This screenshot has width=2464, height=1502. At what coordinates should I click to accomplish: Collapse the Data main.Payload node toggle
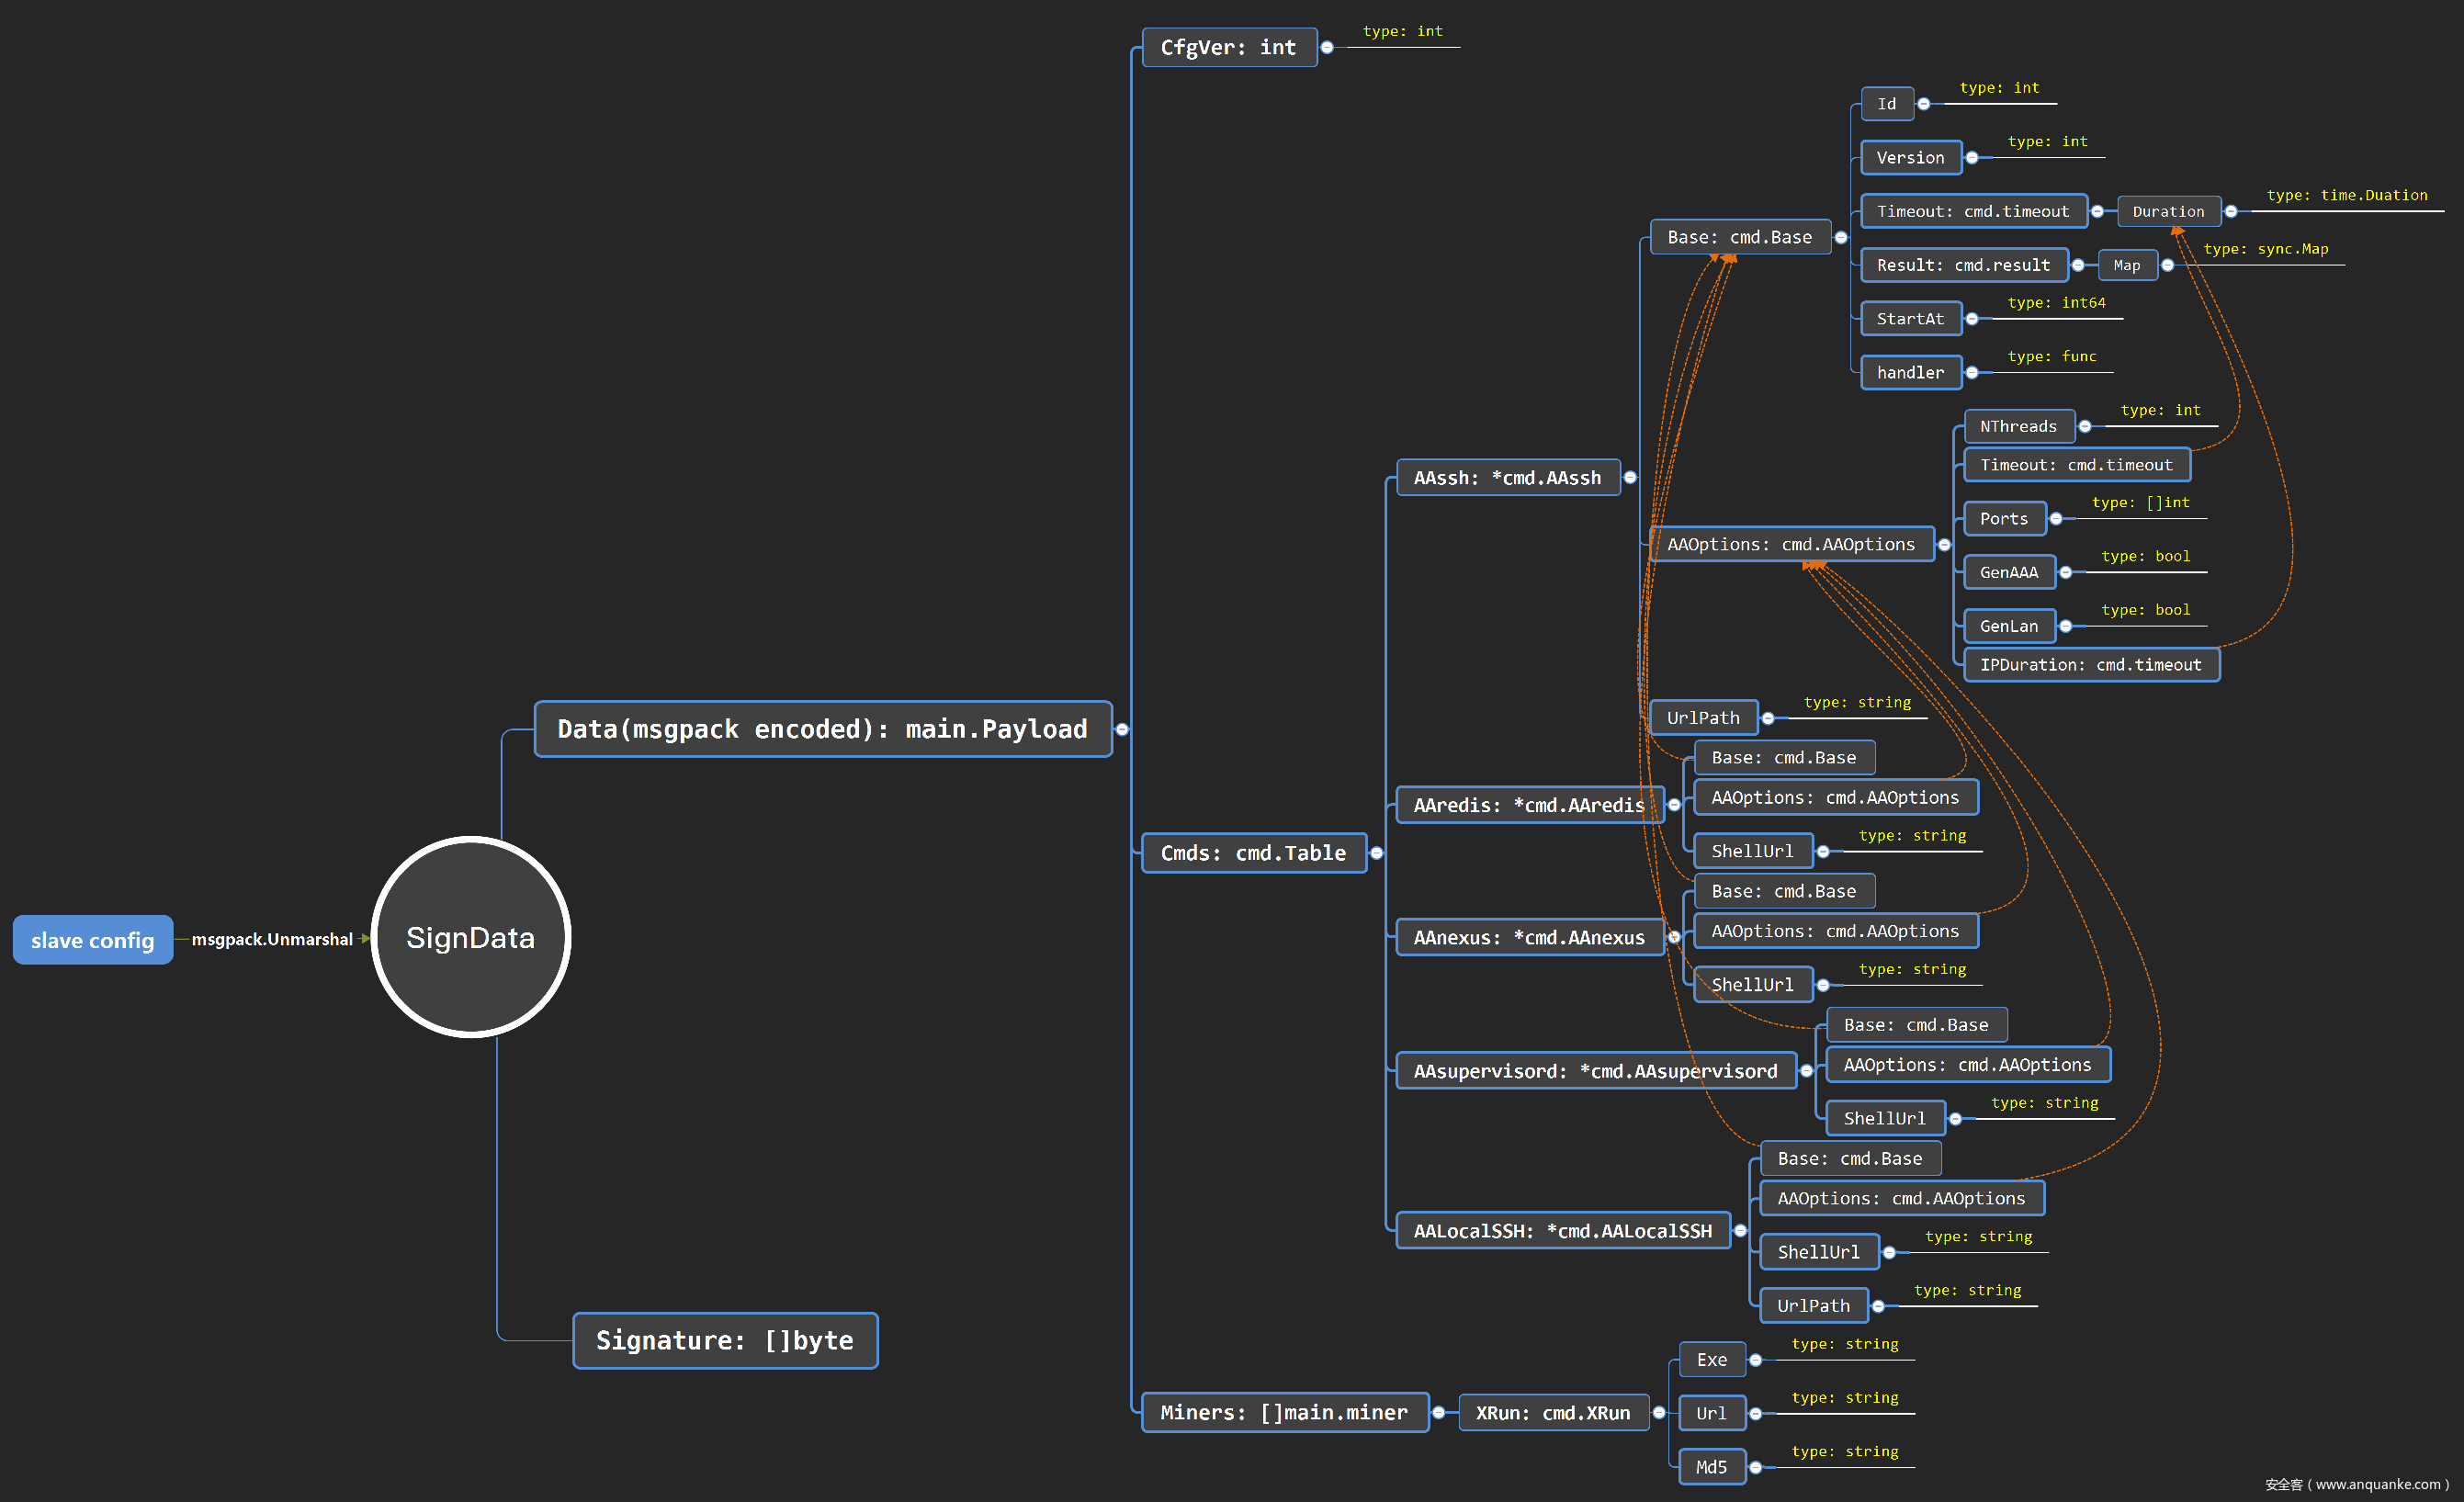coord(1122,729)
